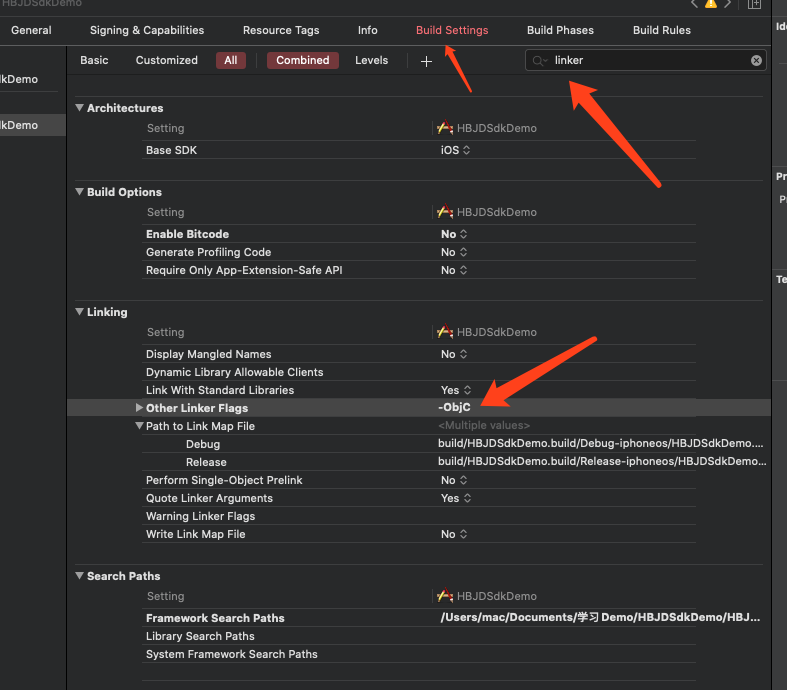Image resolution: width=787 pixels, height=690 pixels.
Task: Collapse the Architectures section
Action: coord(79,107)
